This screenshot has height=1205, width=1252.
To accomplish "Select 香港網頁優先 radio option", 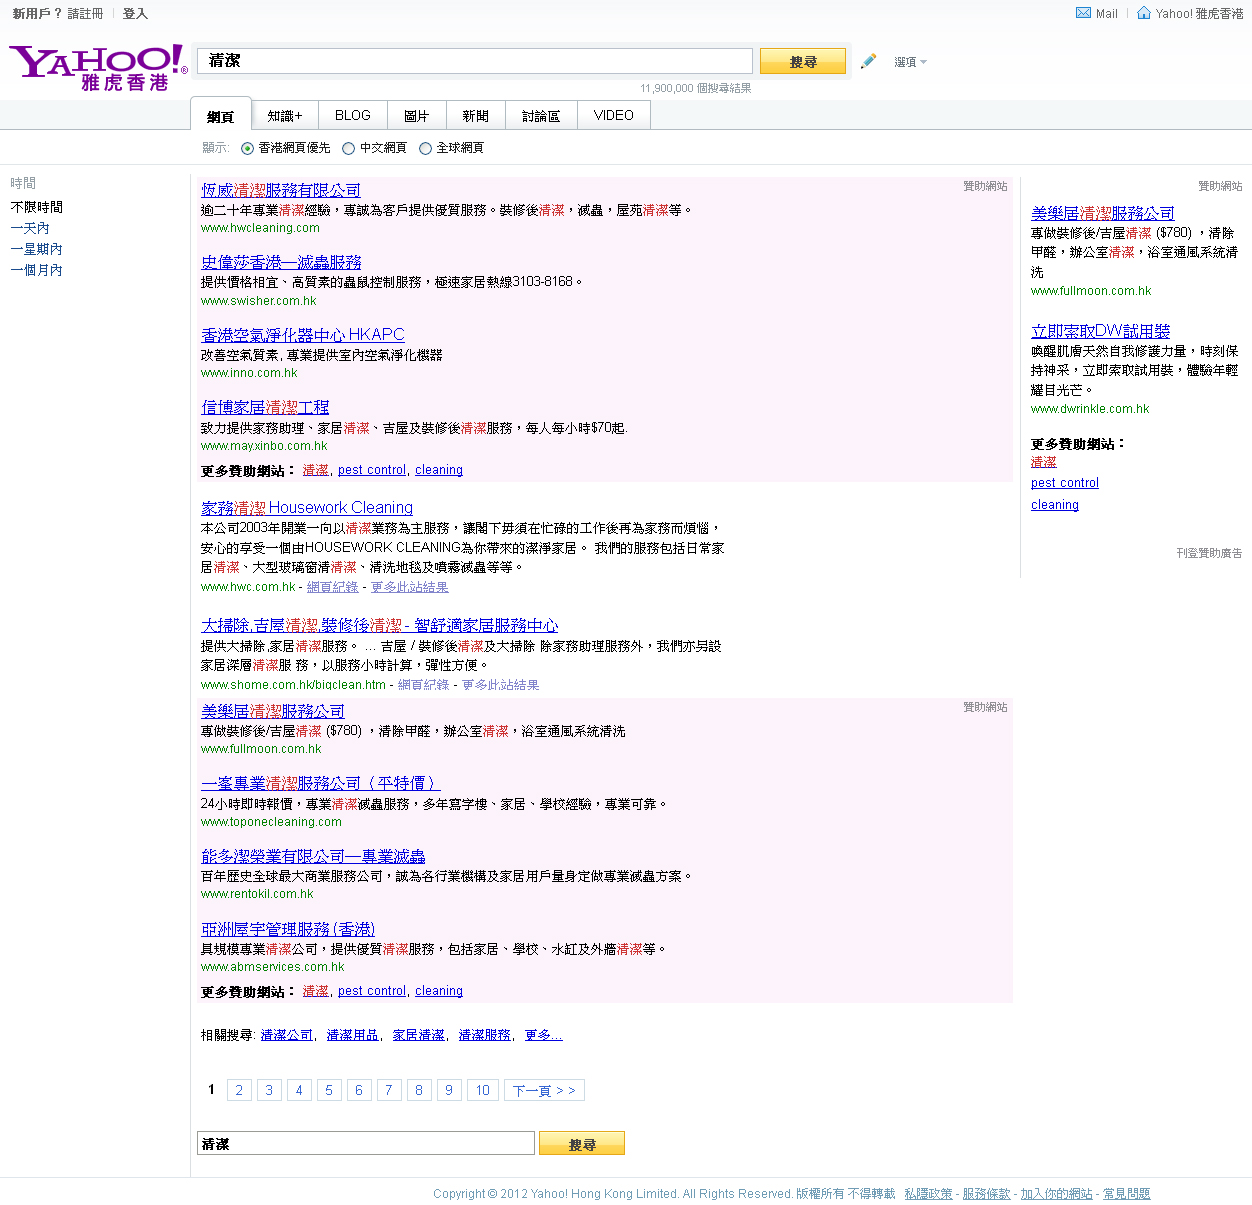I will click(248, 148).
